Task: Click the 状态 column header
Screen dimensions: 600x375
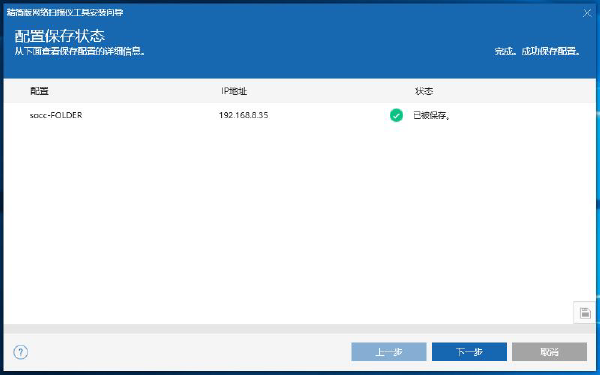Action: (424, 91)
